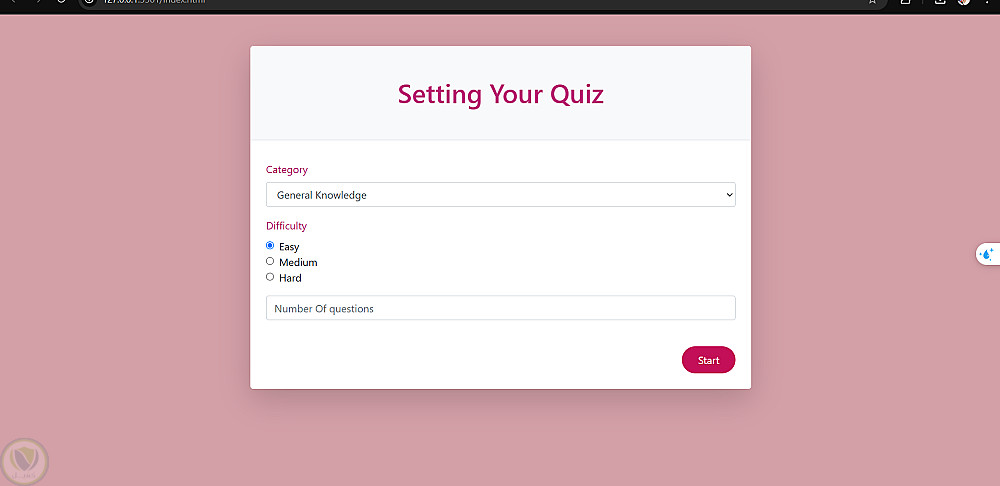Viewport: 1000px width, 486px height.
Task: Focus the Number Of questions field
Action: [x=500, y=308]
